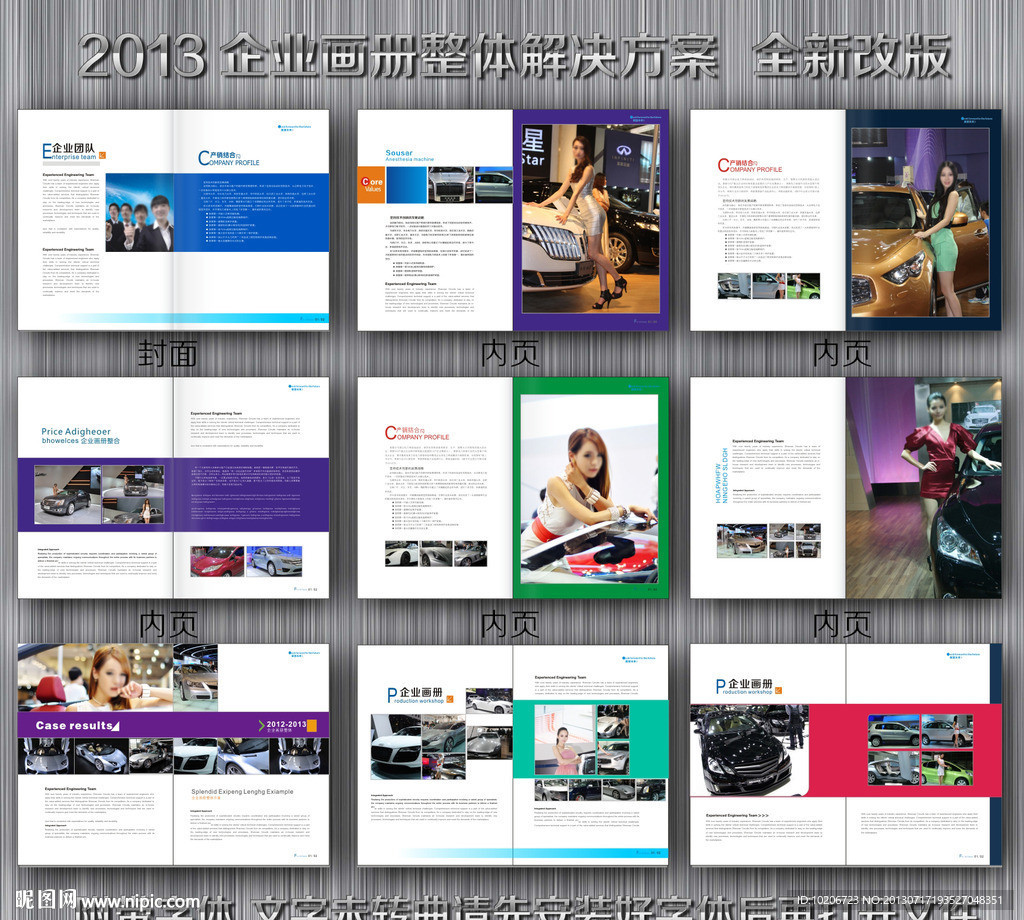Viewport: 1024px width, 920px height.
Task: Click red "Company Profile" heading in green-bordered spread
Action: click(x=417, y=433)
